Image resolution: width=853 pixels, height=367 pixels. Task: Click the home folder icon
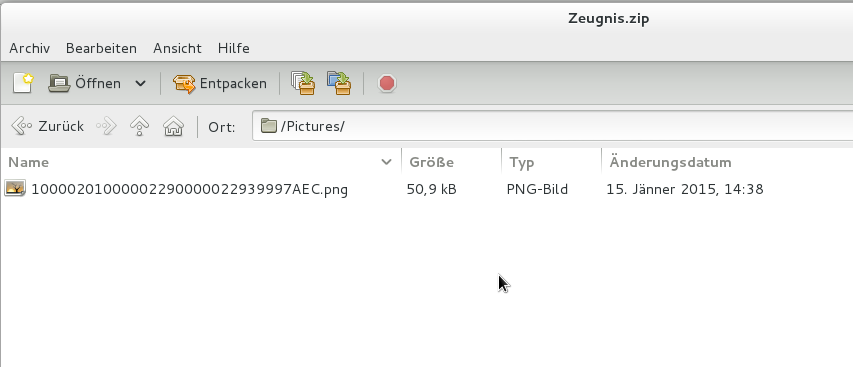[173, 126]
